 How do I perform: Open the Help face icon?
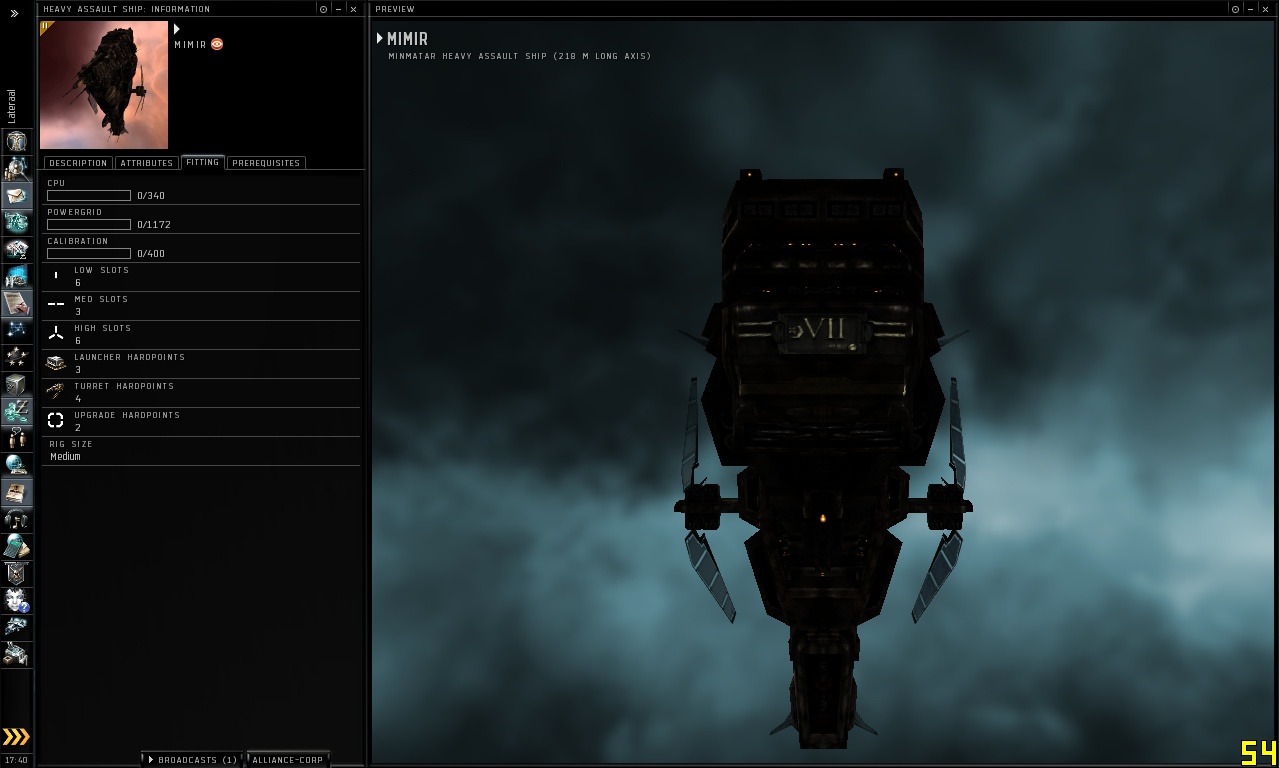[16, 600]
